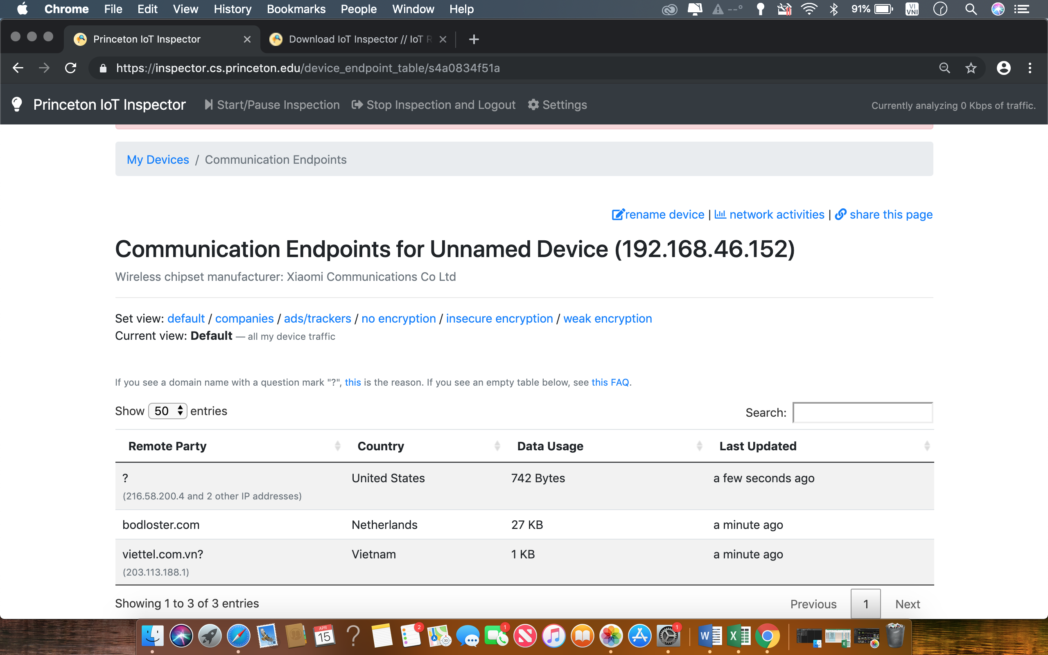This screenshot has height=655, width=1048.
Task: Click the share this page link
Action: click(884, 215)
